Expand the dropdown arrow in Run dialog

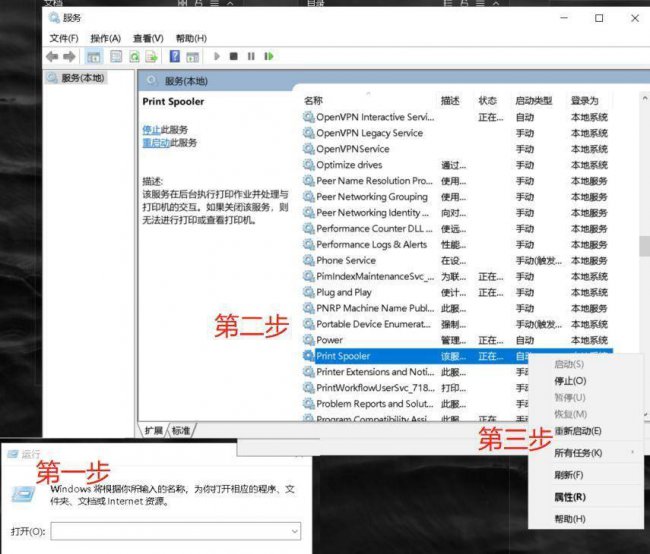click(295, 531)
